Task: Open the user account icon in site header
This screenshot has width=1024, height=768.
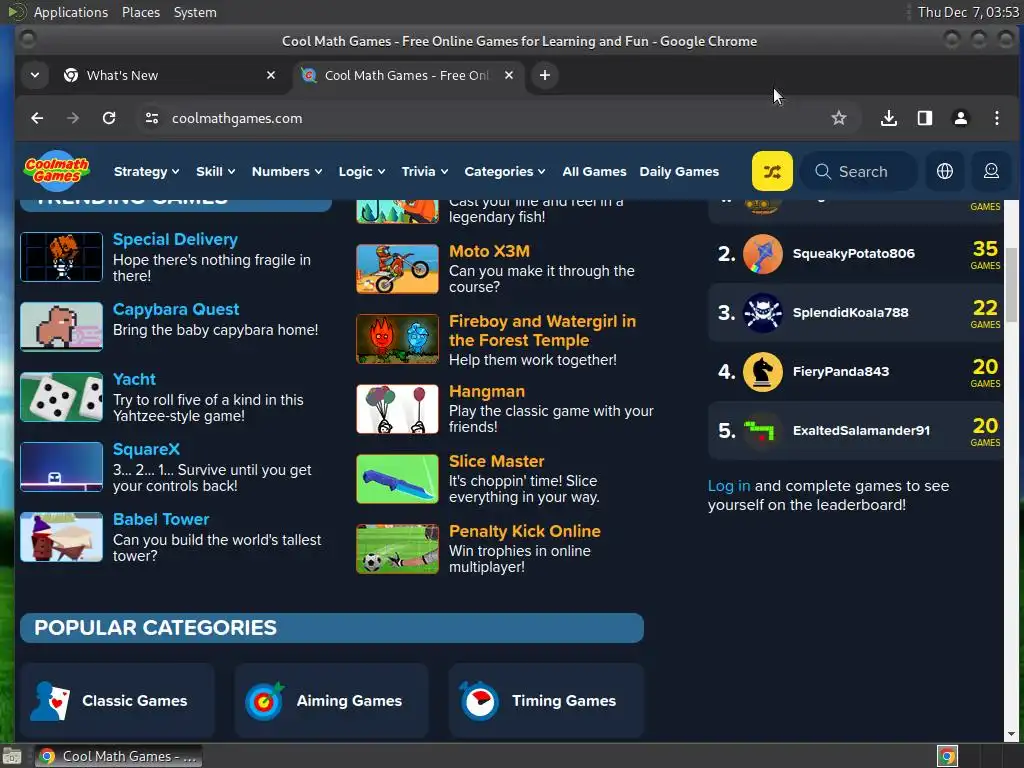Action: (x=991, y=171)
